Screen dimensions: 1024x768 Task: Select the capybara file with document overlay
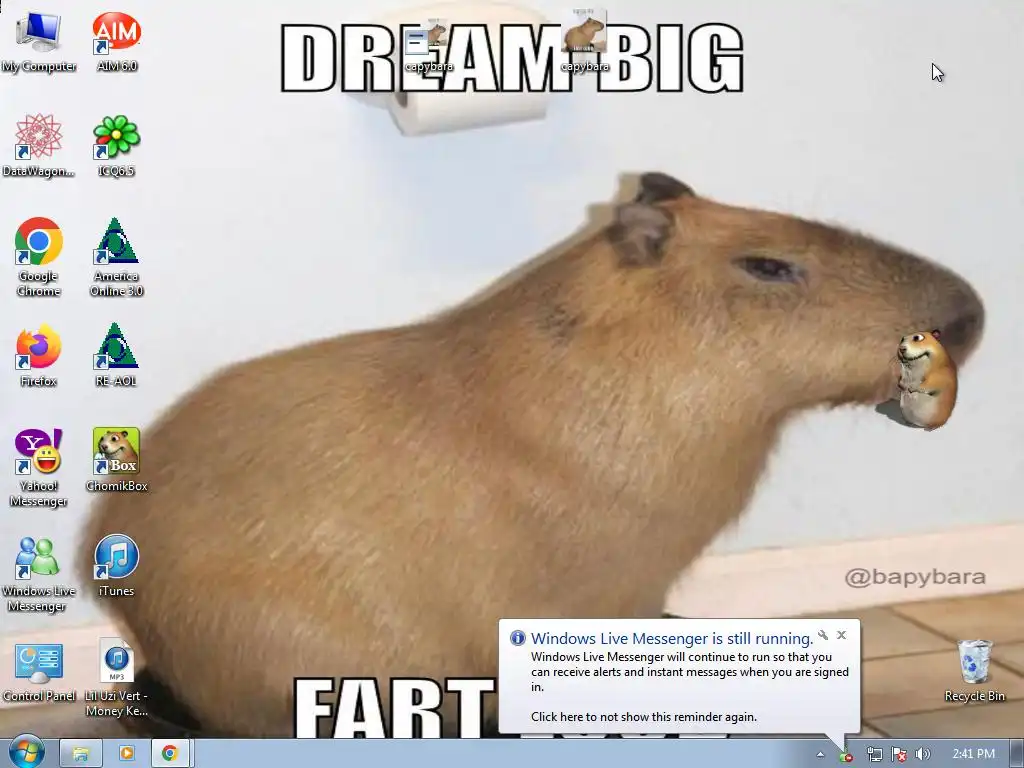tap(428, 46)
